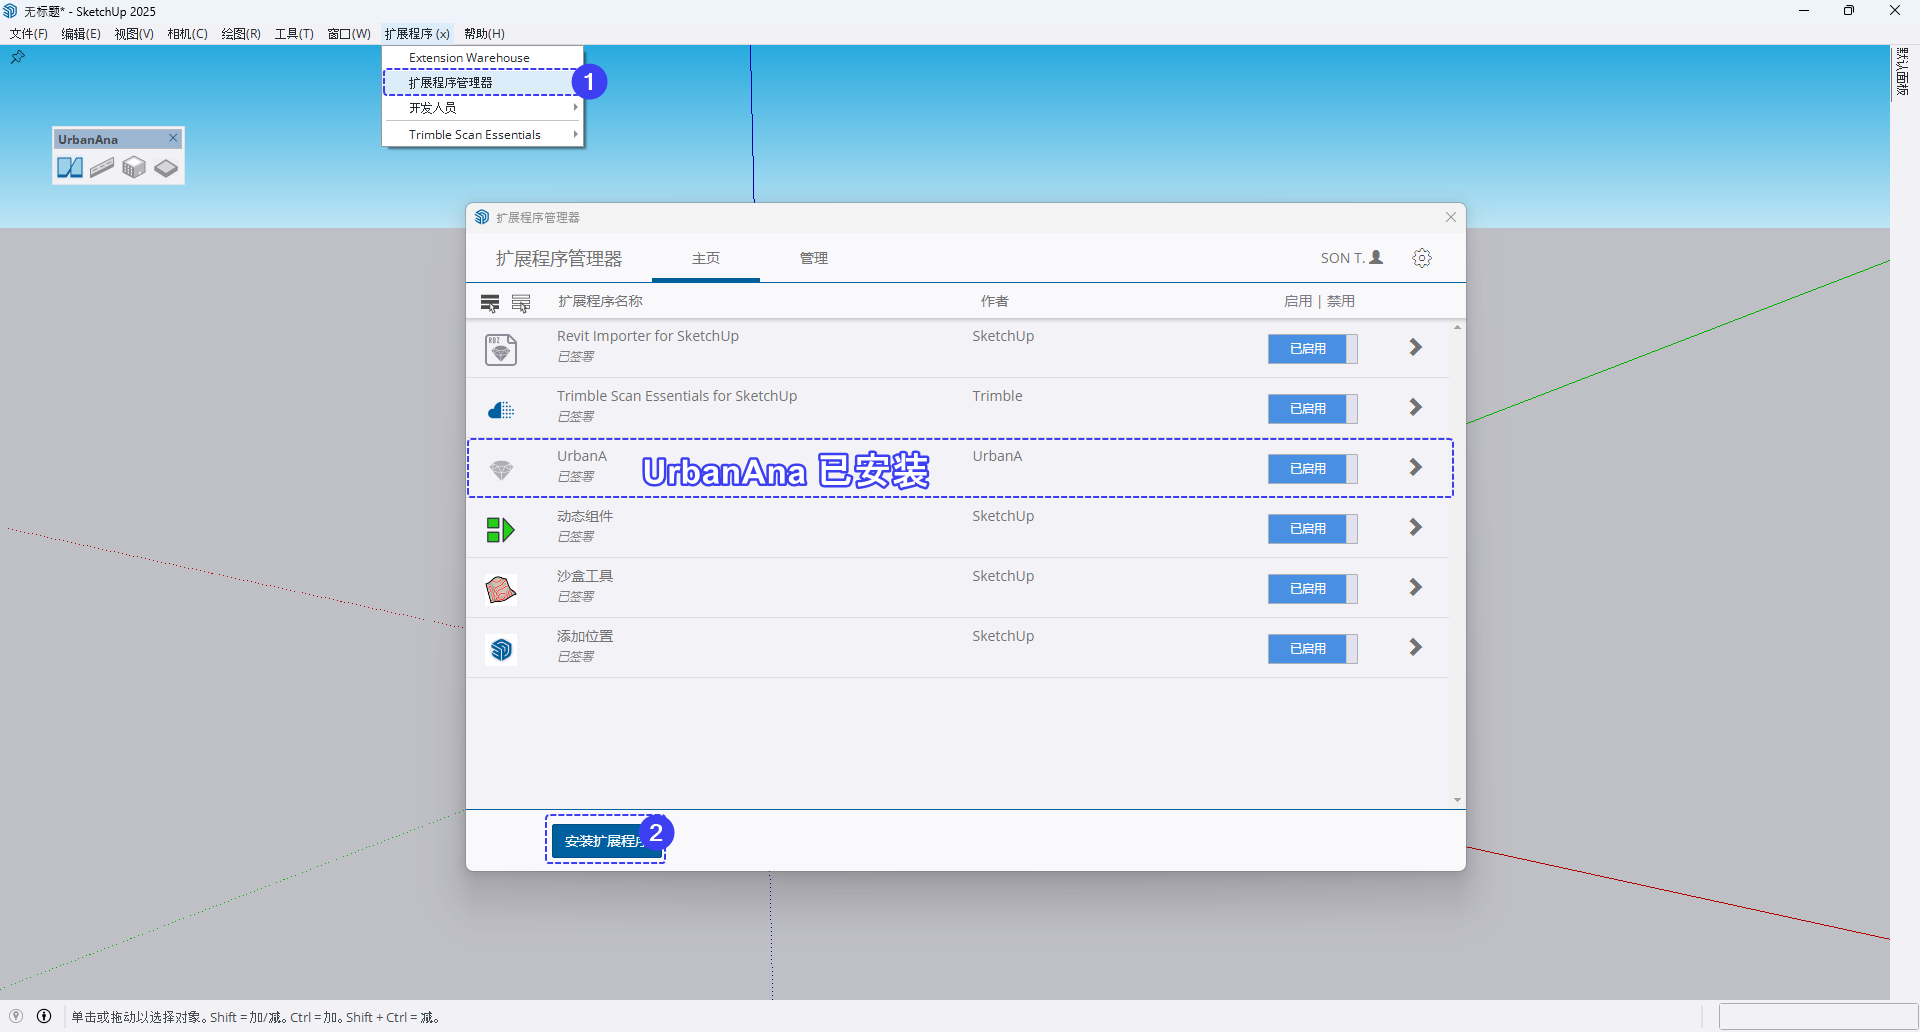1920x1032 pixels.
Task: Expand details for Trimble Scan Essentials row
Action: tap(1416, 407)
